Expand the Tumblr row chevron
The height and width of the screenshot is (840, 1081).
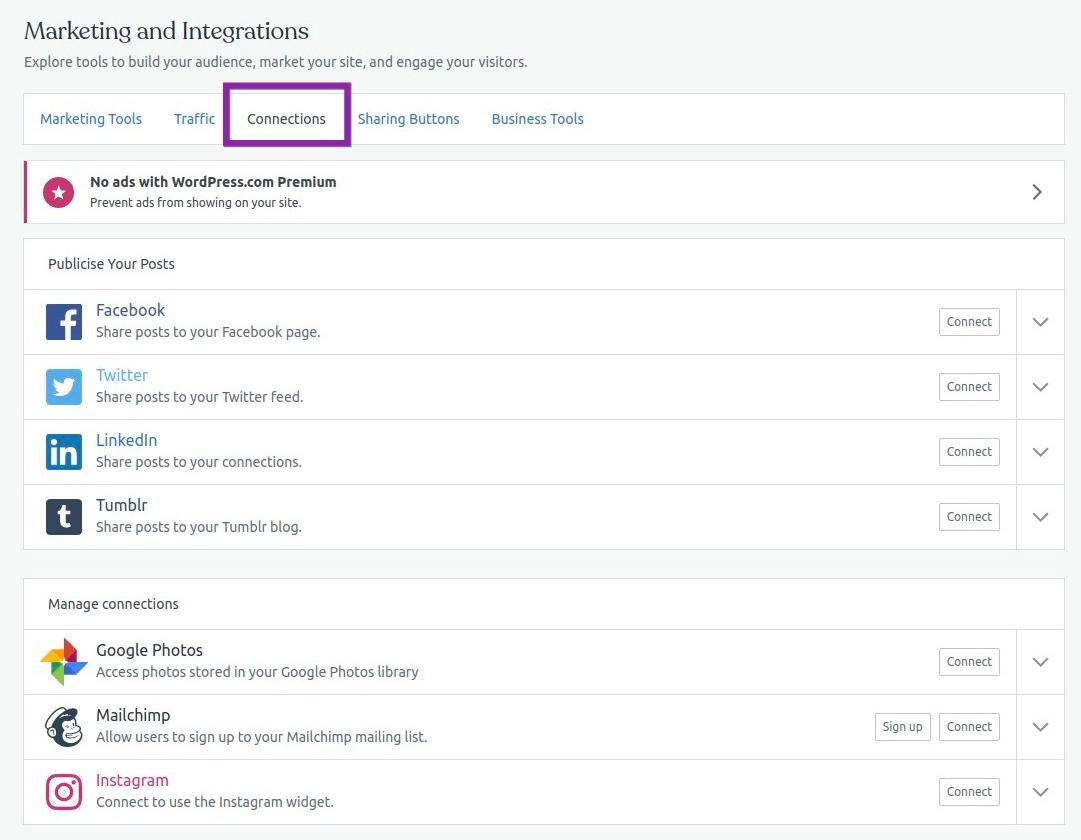[x=1040, y=517]
